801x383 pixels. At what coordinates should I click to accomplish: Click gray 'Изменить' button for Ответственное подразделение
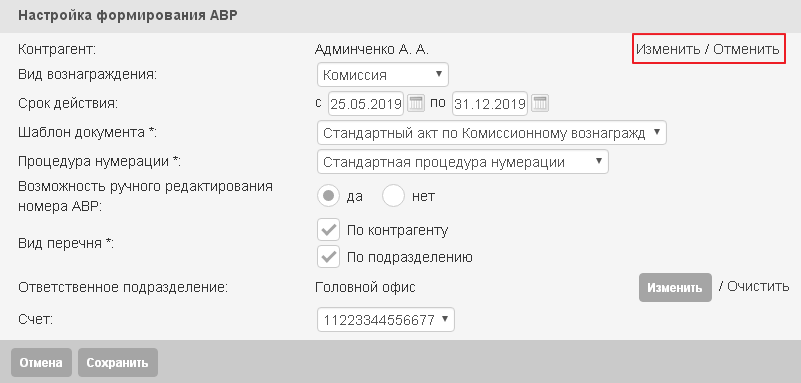[x=675, y=287]
